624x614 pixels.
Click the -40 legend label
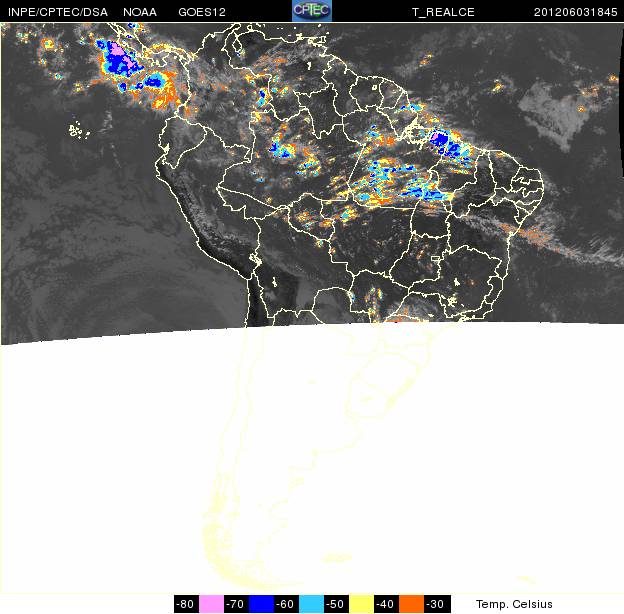(386, 604)
